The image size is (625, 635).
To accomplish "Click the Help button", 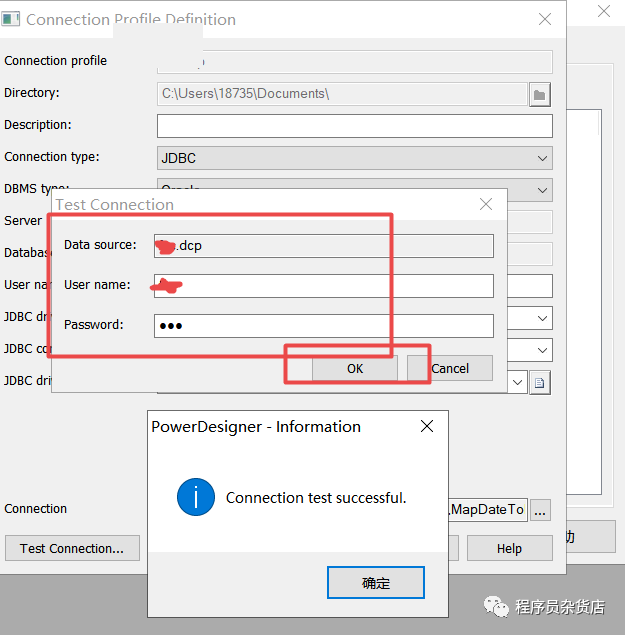I will [510, 548].
